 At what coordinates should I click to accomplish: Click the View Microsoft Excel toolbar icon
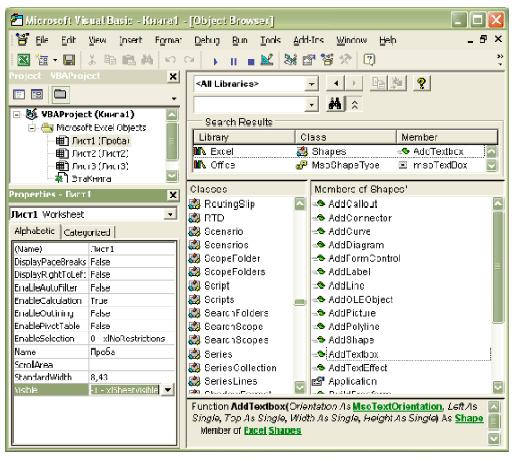click(x=23, y=60)
